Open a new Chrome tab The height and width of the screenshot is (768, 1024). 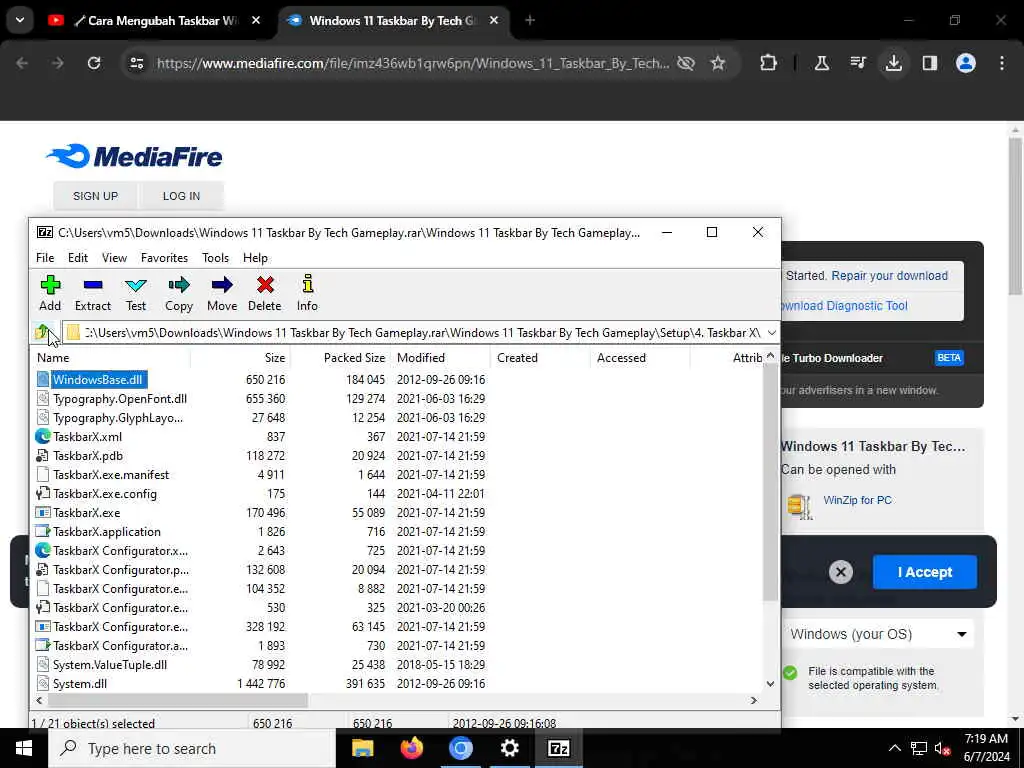coord(530,20)
